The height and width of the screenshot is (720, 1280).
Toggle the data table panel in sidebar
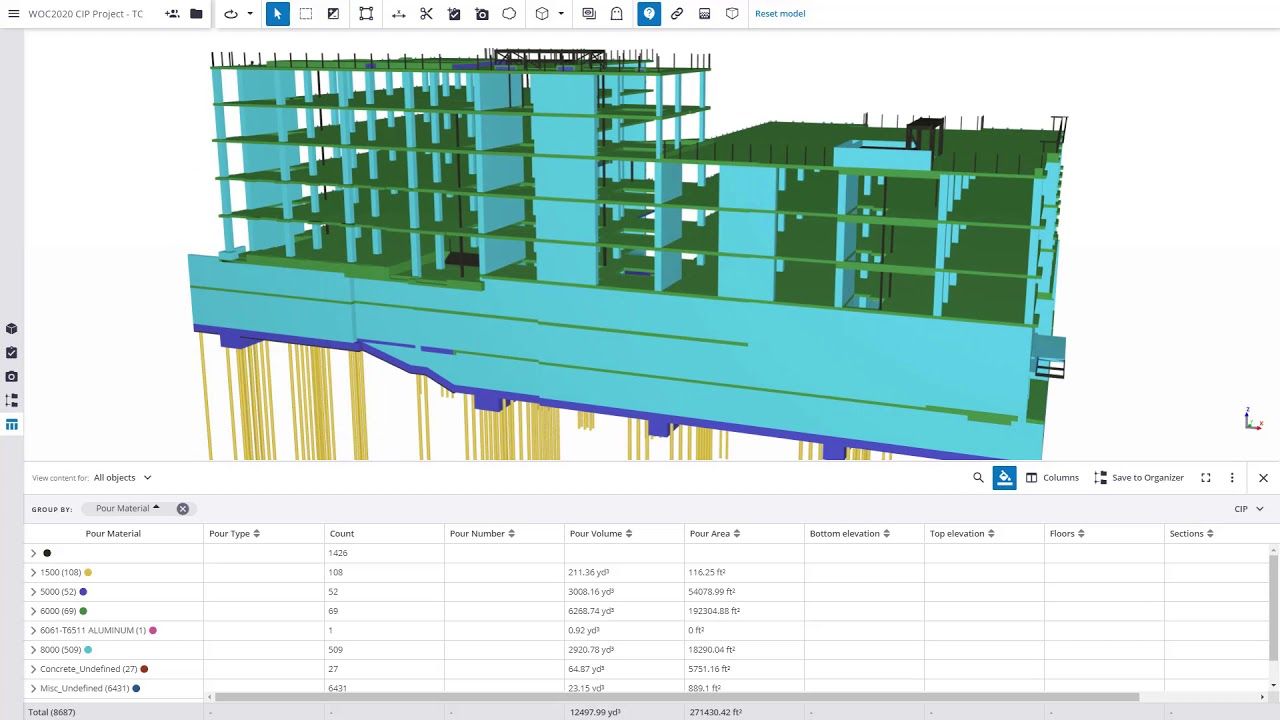[x=11, y=425]
